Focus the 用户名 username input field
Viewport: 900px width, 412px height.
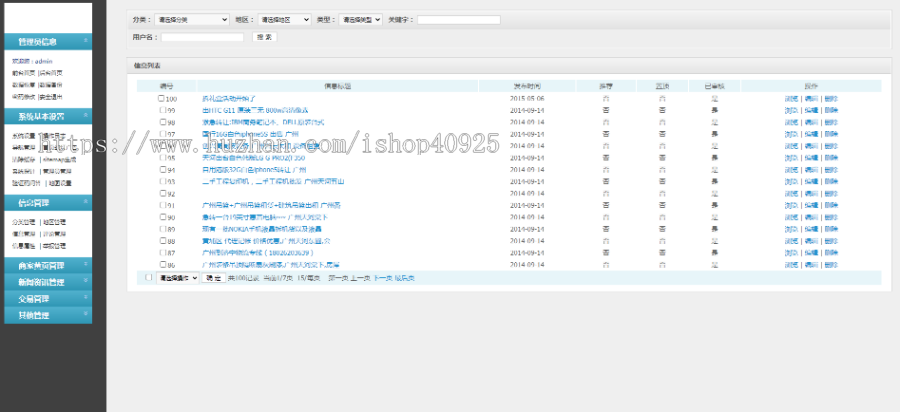203,37
